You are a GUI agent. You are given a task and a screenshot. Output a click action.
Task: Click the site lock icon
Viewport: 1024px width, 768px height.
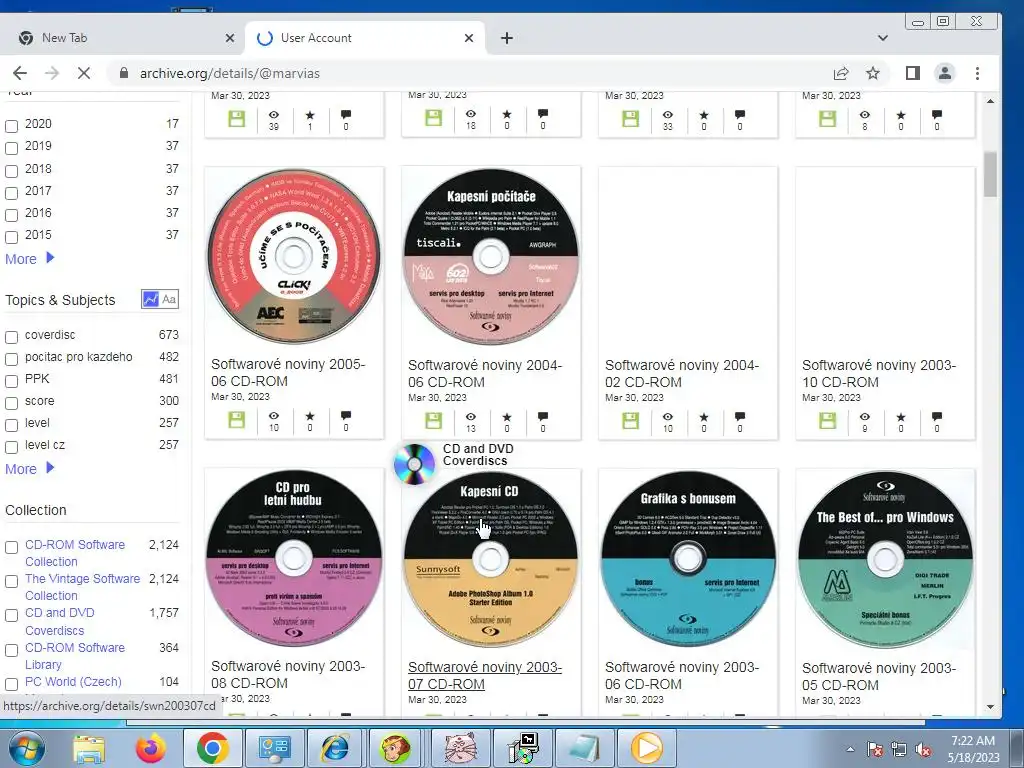click(x=123, y=73)
